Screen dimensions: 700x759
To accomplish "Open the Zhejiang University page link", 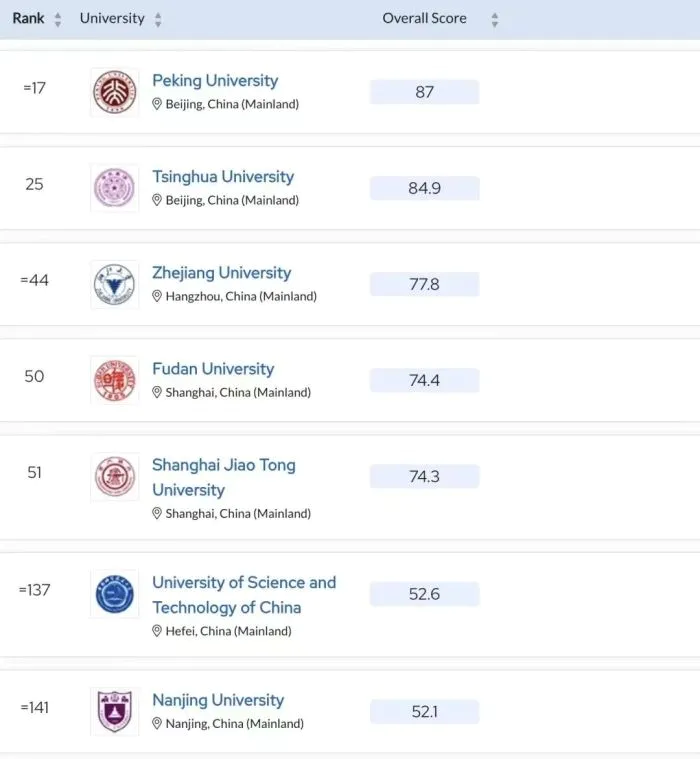I will coord(221,273).
